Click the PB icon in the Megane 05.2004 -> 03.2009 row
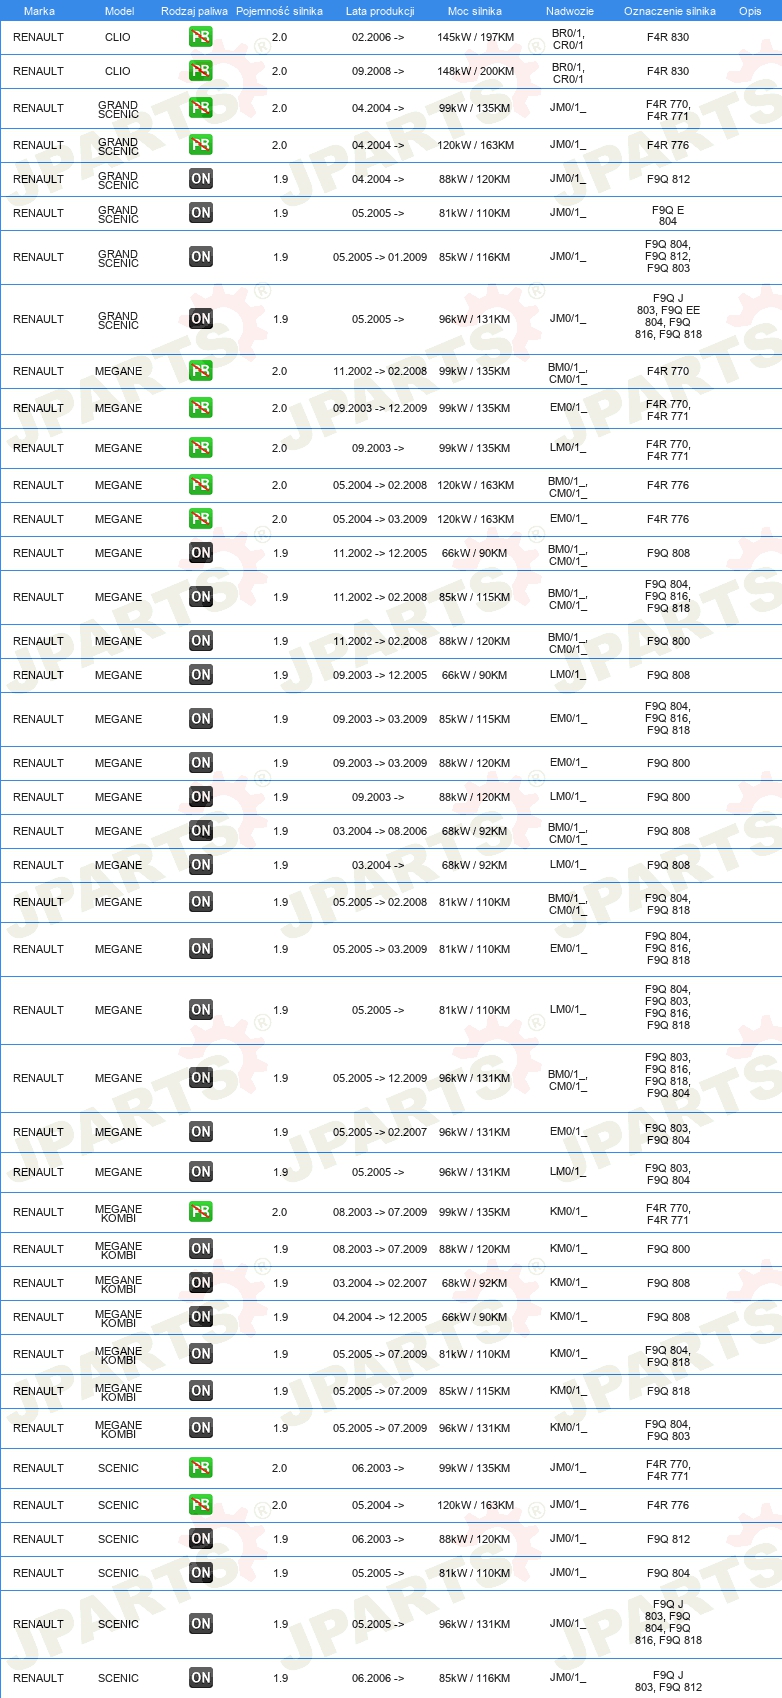 click(x=201, y=519)
